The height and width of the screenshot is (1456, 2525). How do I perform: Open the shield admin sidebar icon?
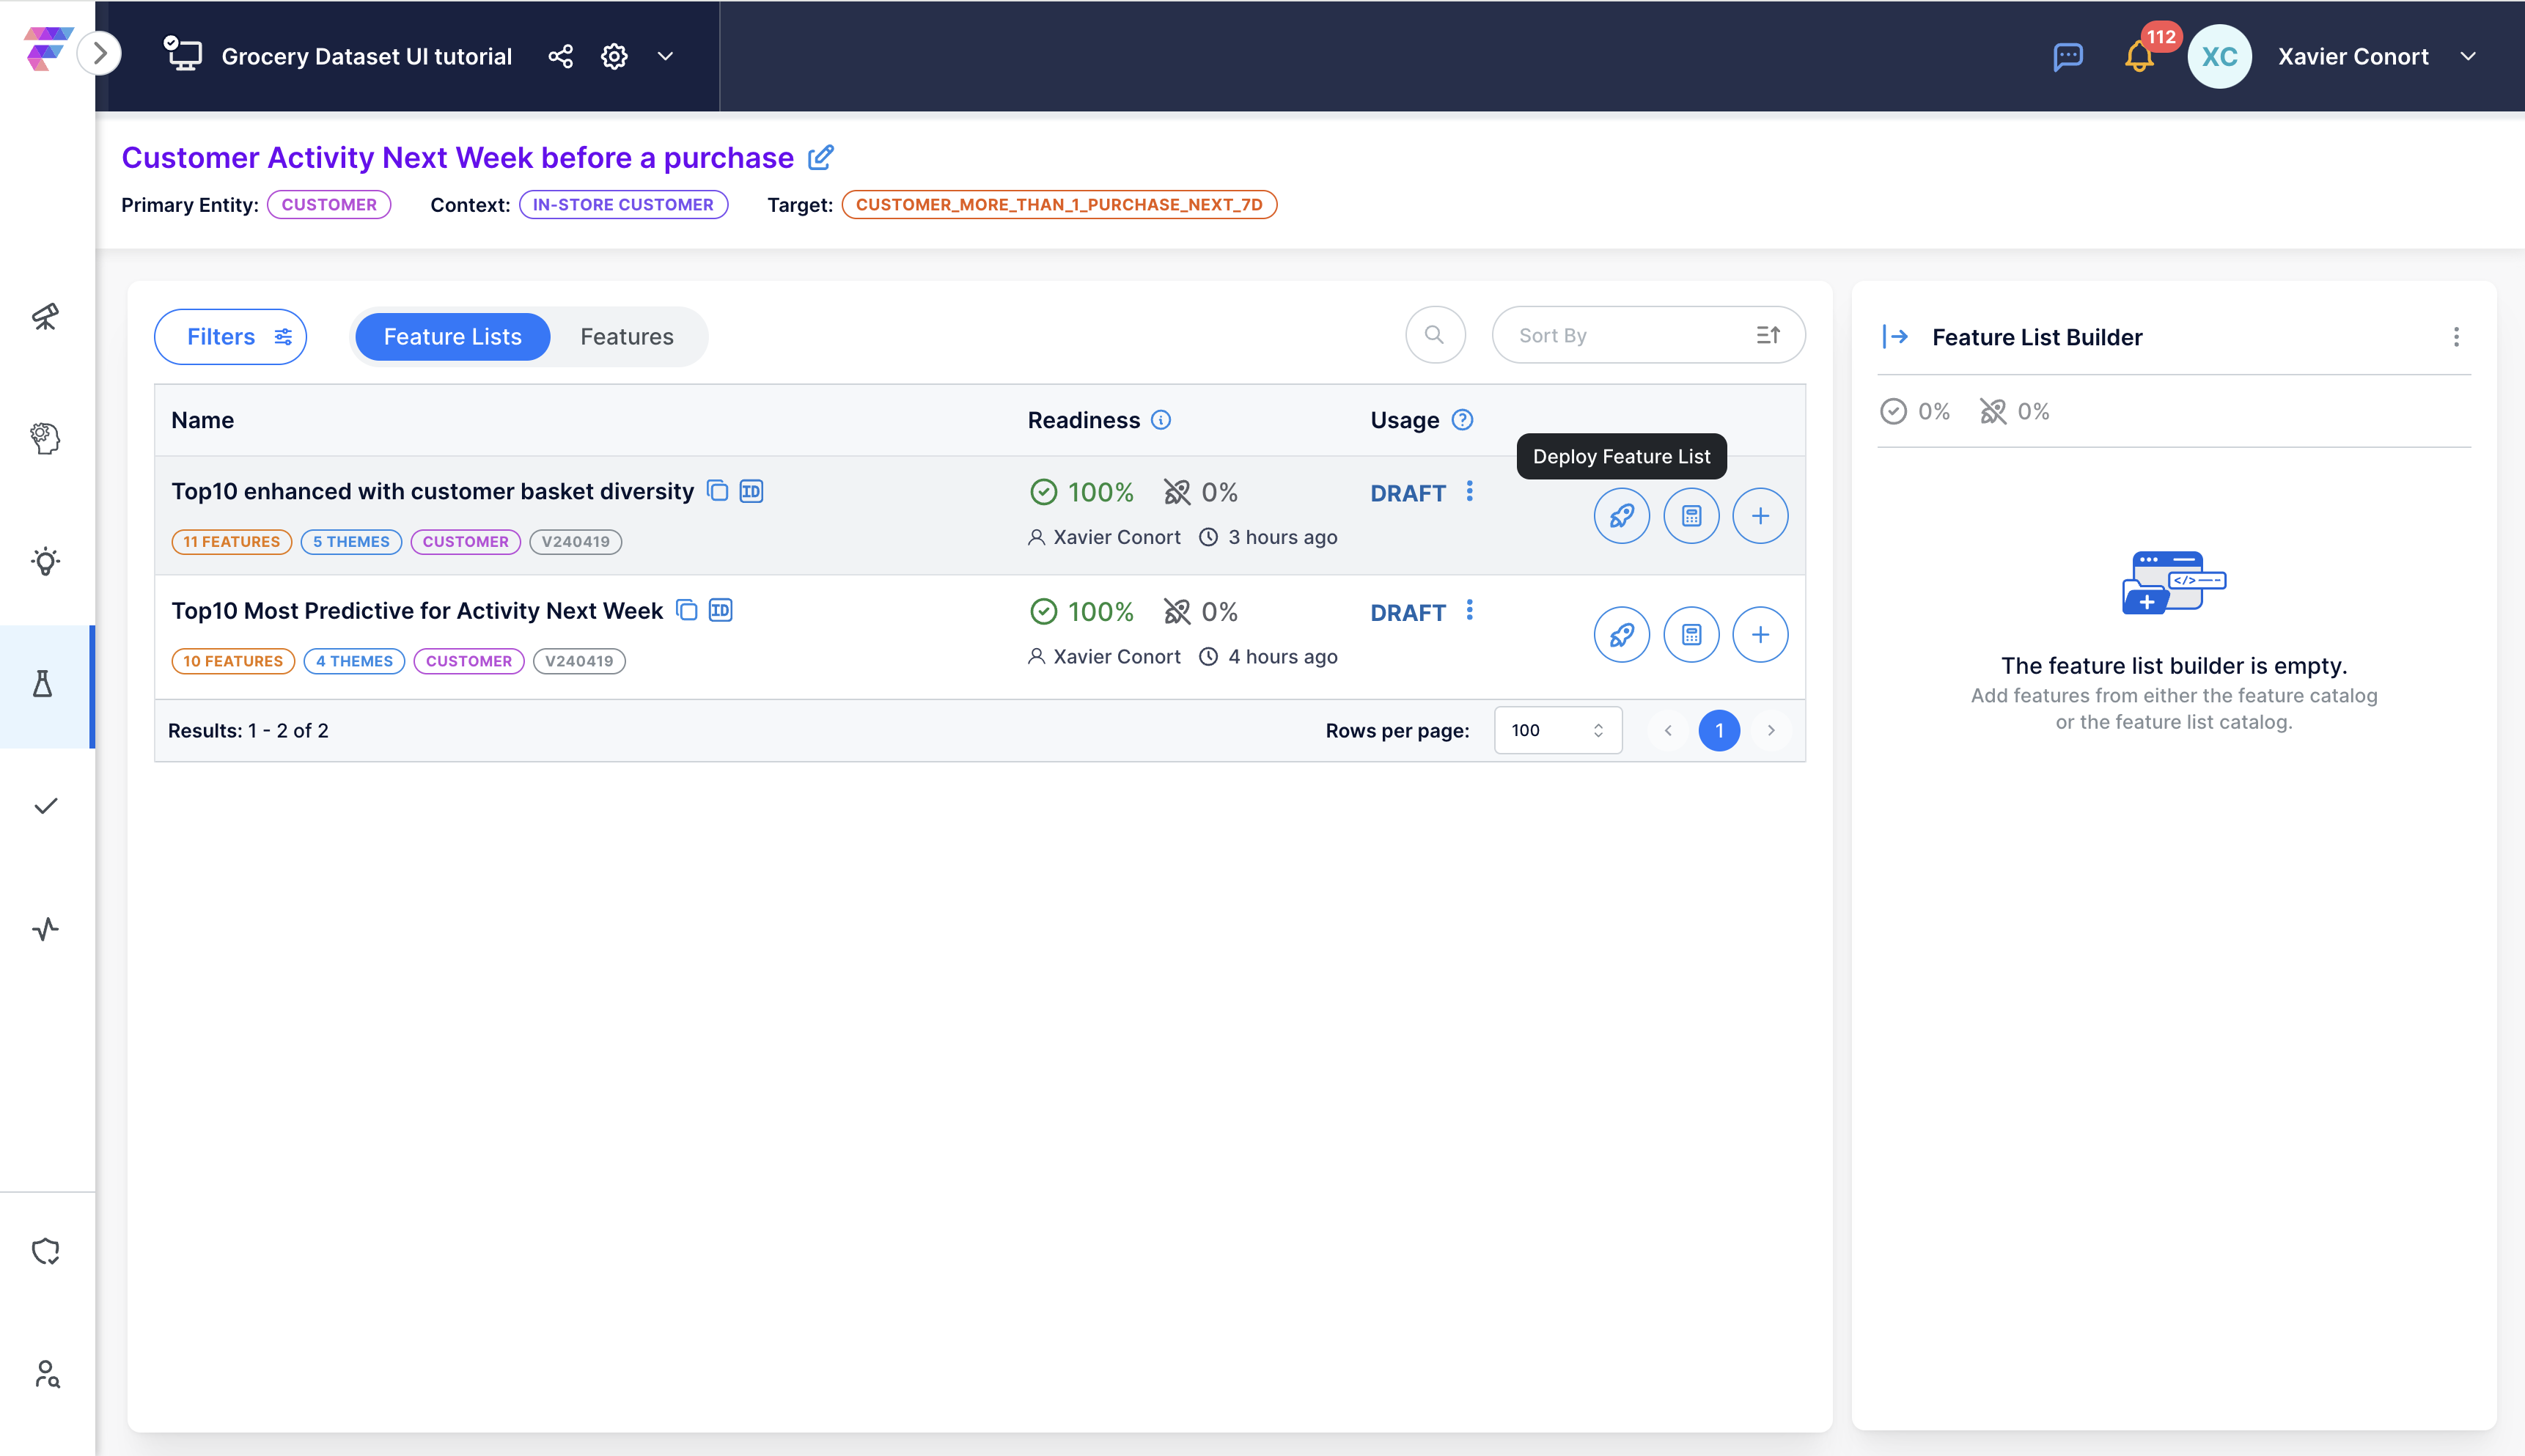click(x=45, y=1251)
